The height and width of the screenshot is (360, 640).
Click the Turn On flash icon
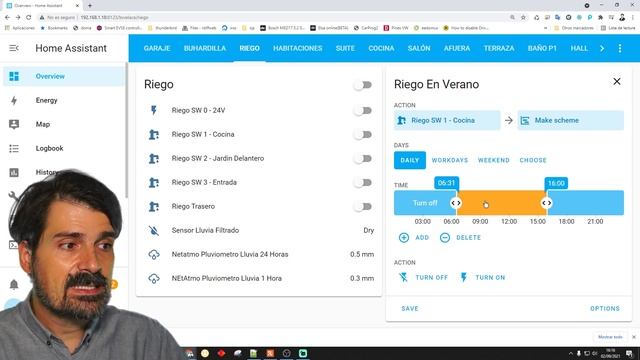[x=464, y=278]
